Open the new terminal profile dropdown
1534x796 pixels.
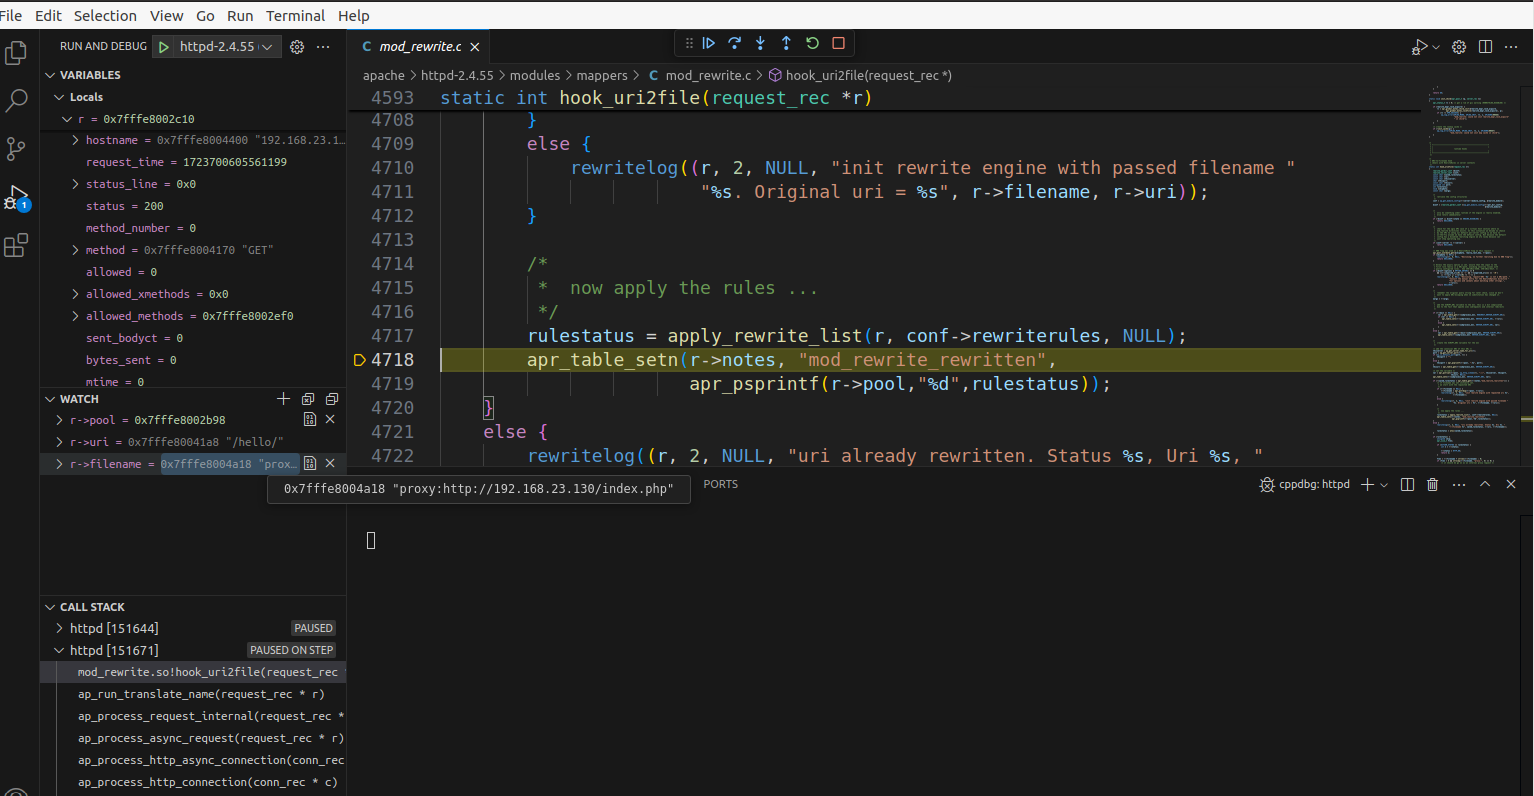1384,484
